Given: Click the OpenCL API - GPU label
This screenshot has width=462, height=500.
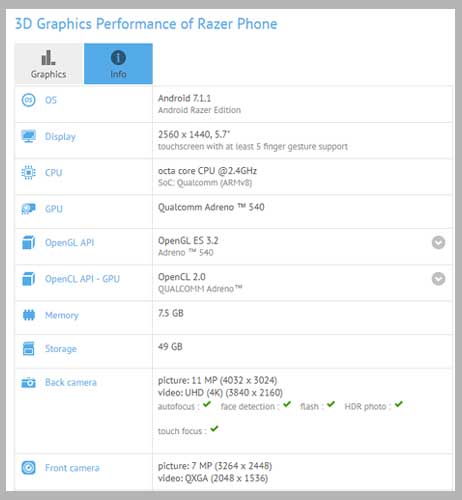Looking at the screenshot, I should tap(82, 279).
